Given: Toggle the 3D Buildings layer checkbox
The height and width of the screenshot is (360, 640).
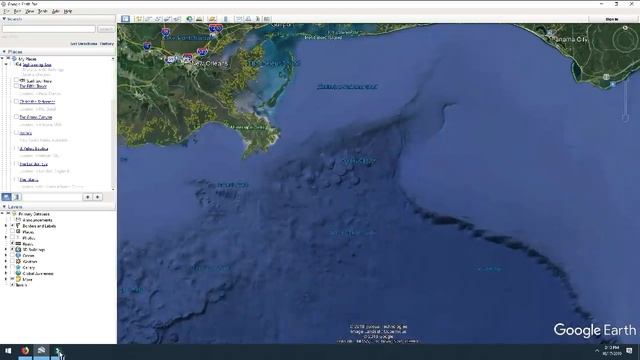Looking at the screenshot, I should pos(13,249).
